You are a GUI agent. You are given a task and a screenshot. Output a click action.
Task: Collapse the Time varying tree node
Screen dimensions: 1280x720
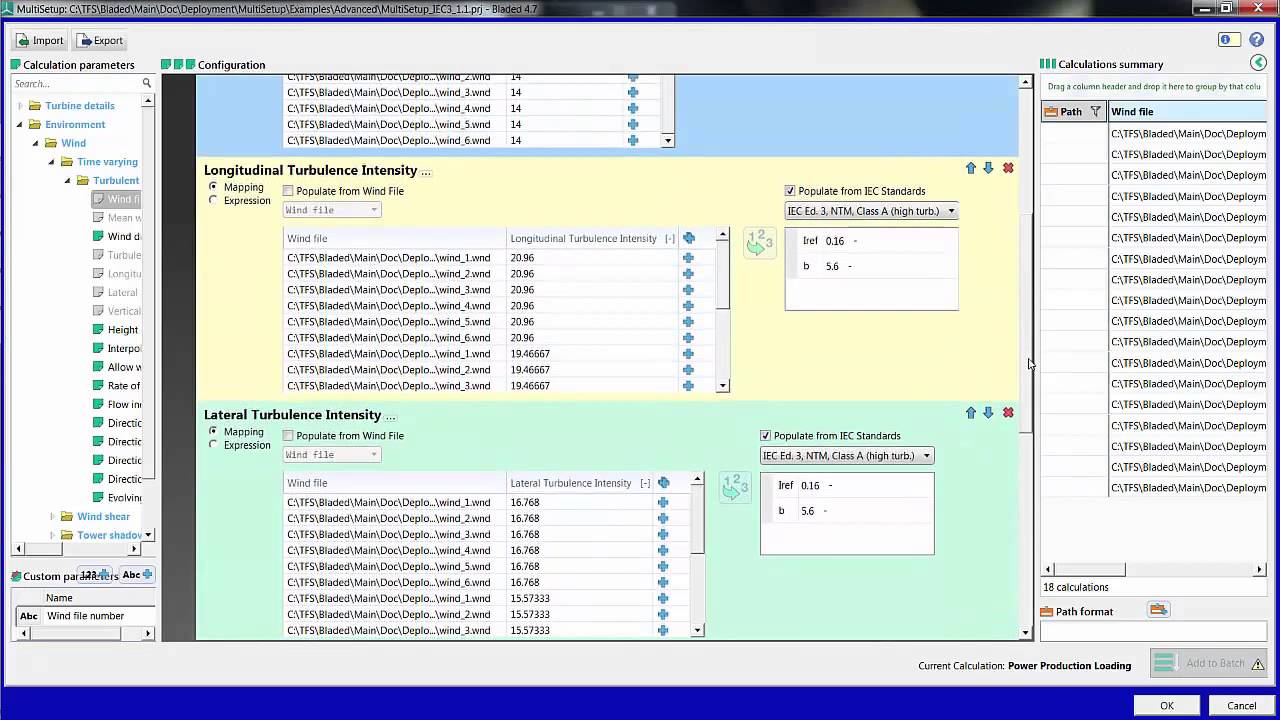click(x=52, y=162)
